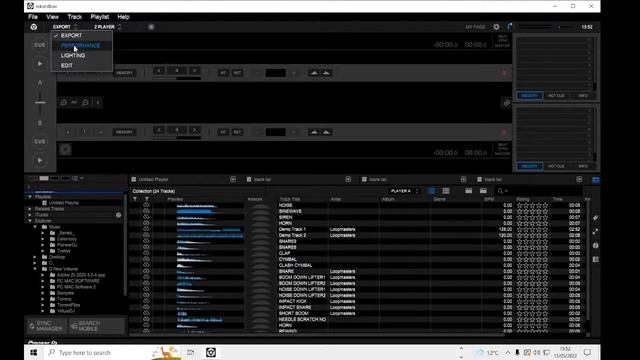
Task: Toggle upper deck MT master tempo
Action: coord(223,73)
